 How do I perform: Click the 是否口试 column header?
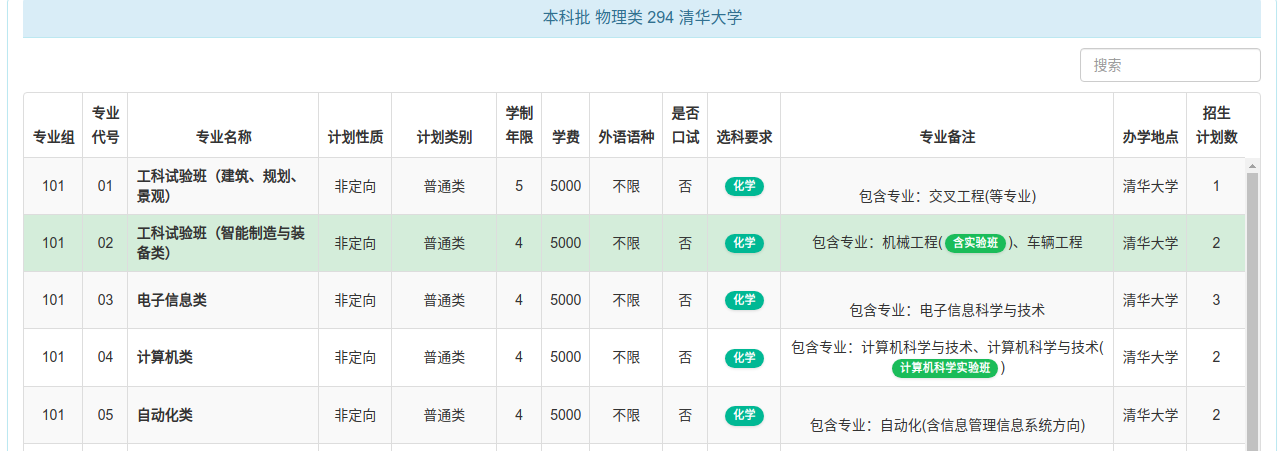tap(685, 125)
